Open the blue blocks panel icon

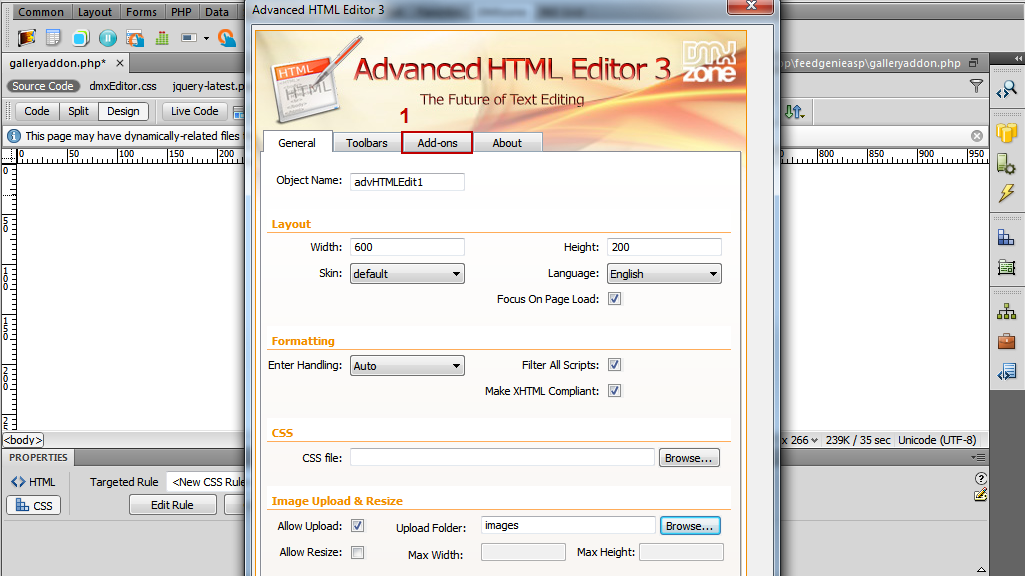[1007, 238]
